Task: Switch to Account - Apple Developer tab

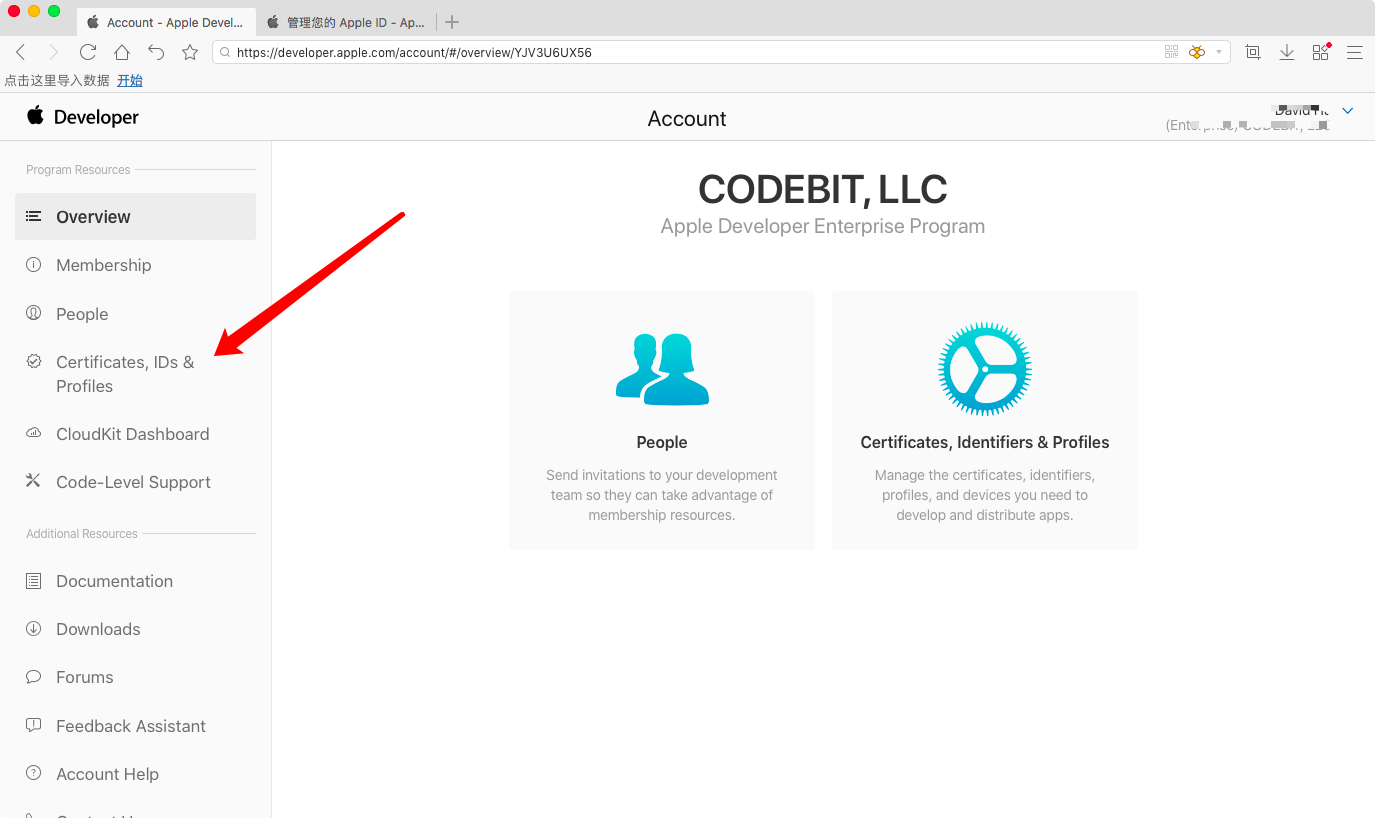Action: pos(165,22)
